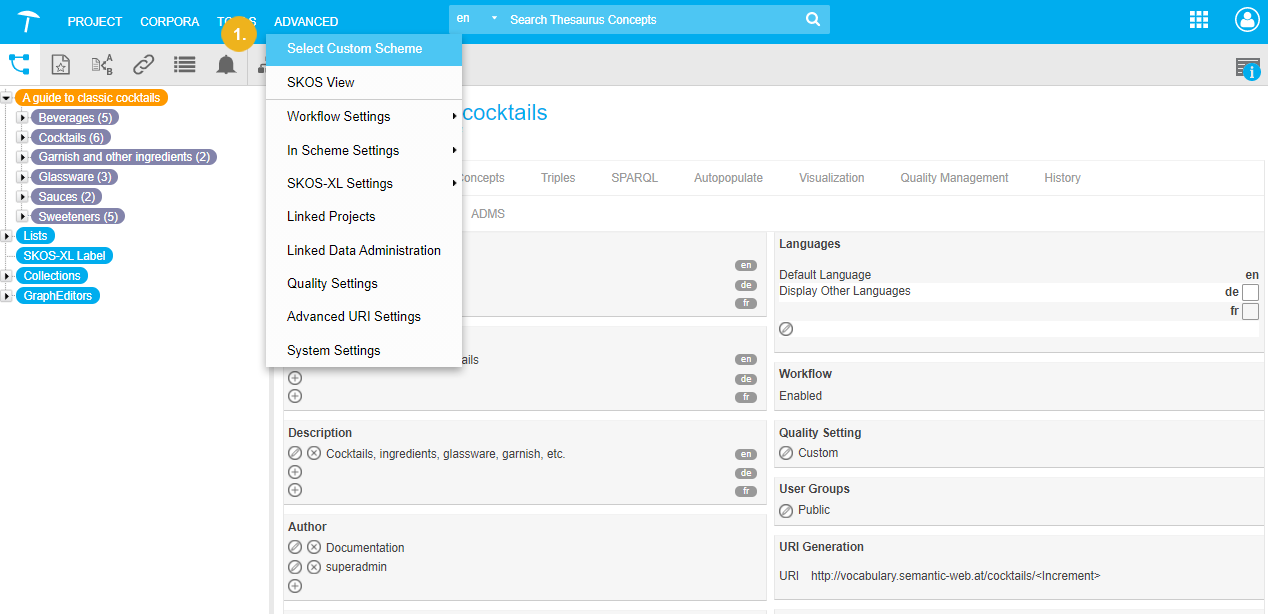Screen dimensions: 1268x614
Task: Collapse the 'A guide to classic cocktails' node
Action: tap(6, 98)
